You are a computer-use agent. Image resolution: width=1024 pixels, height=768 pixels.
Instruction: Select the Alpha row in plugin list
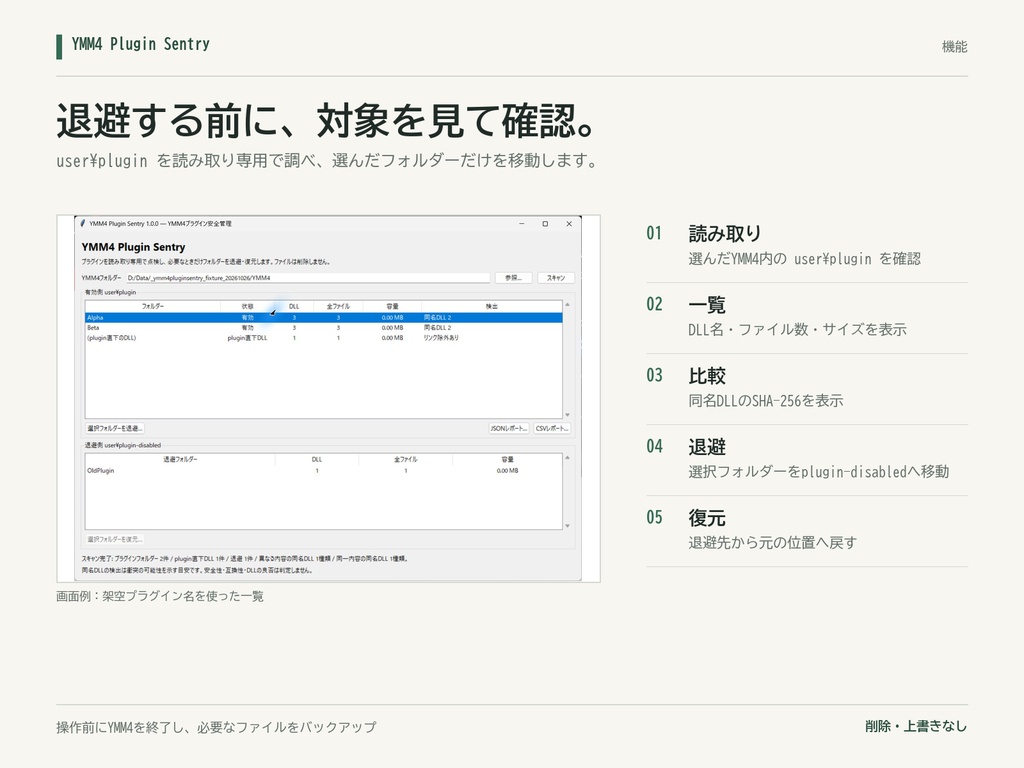323,317
